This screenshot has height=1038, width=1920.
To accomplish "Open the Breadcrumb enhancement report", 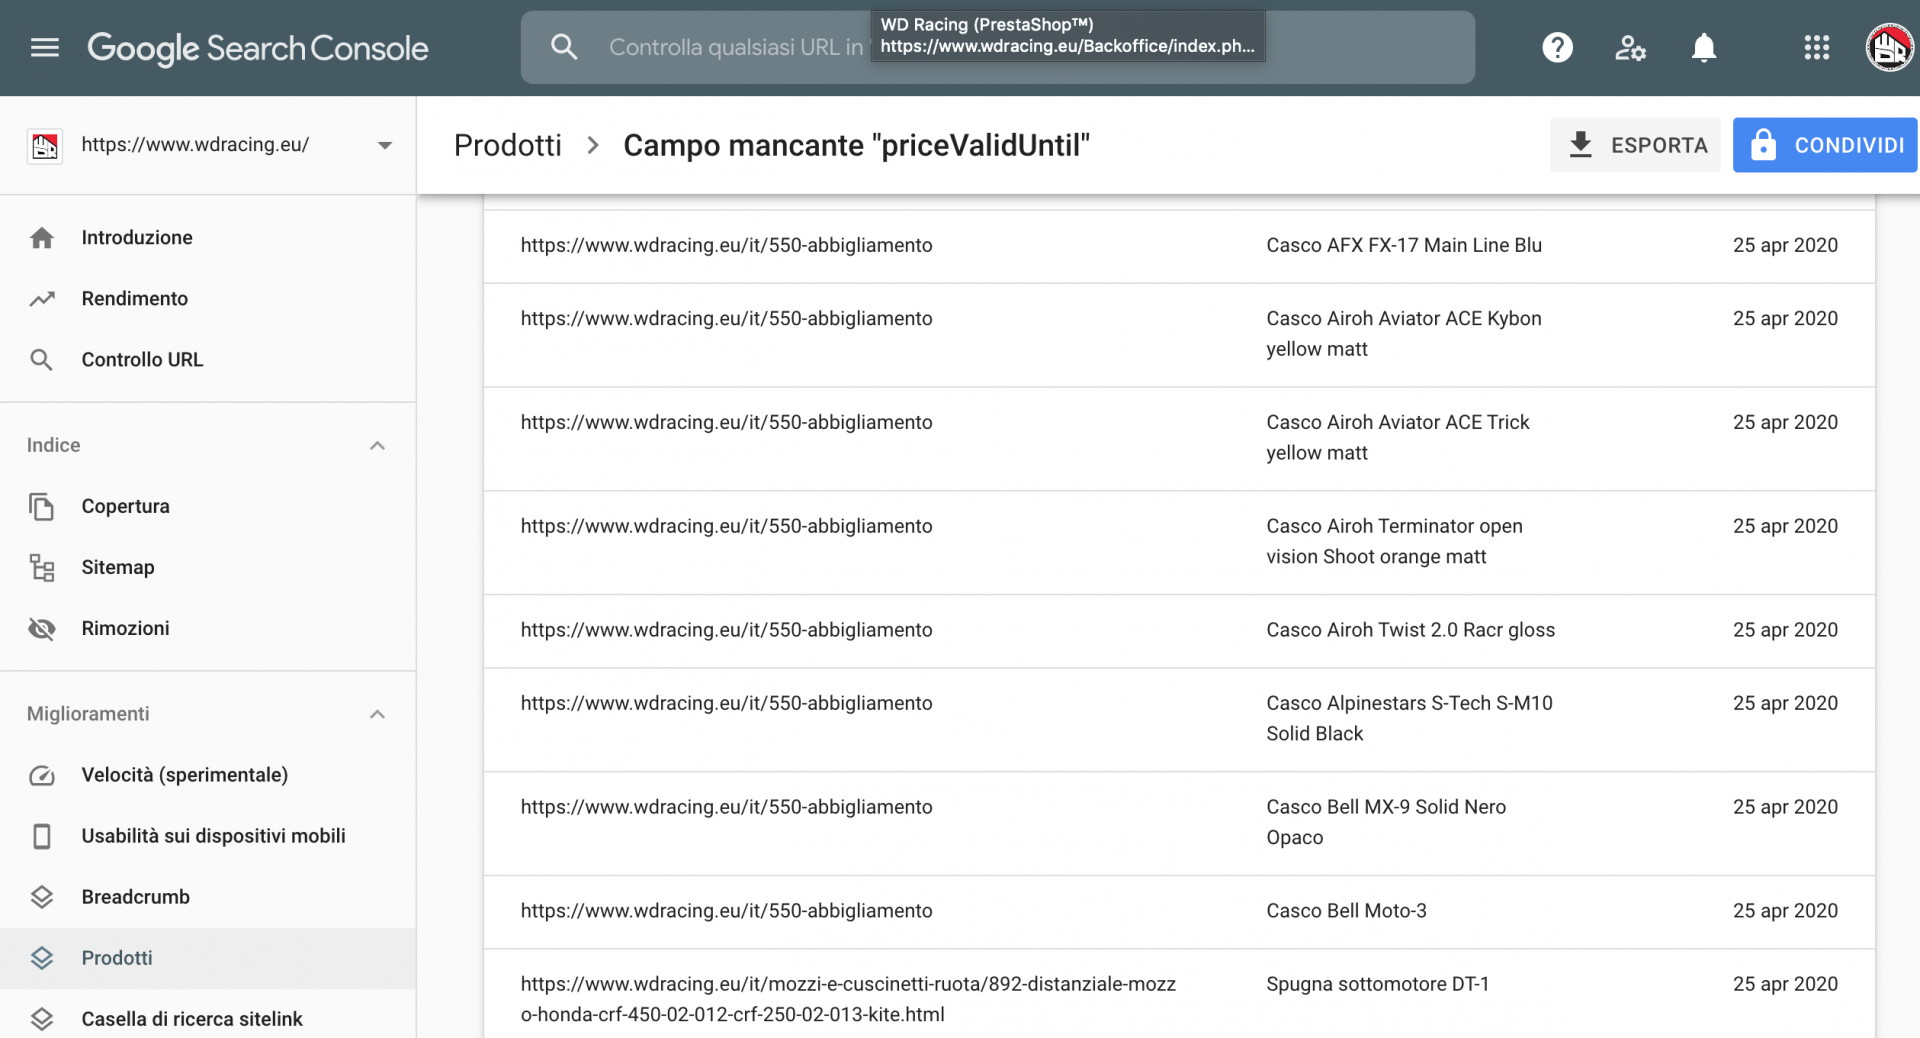I will [x=208, y=897].
